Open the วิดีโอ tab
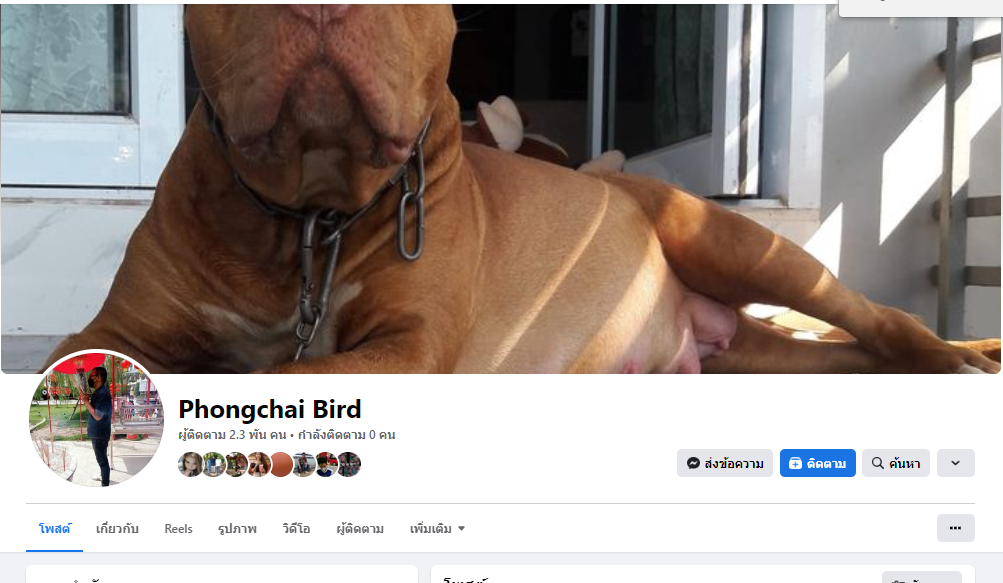 coord(296,529)
